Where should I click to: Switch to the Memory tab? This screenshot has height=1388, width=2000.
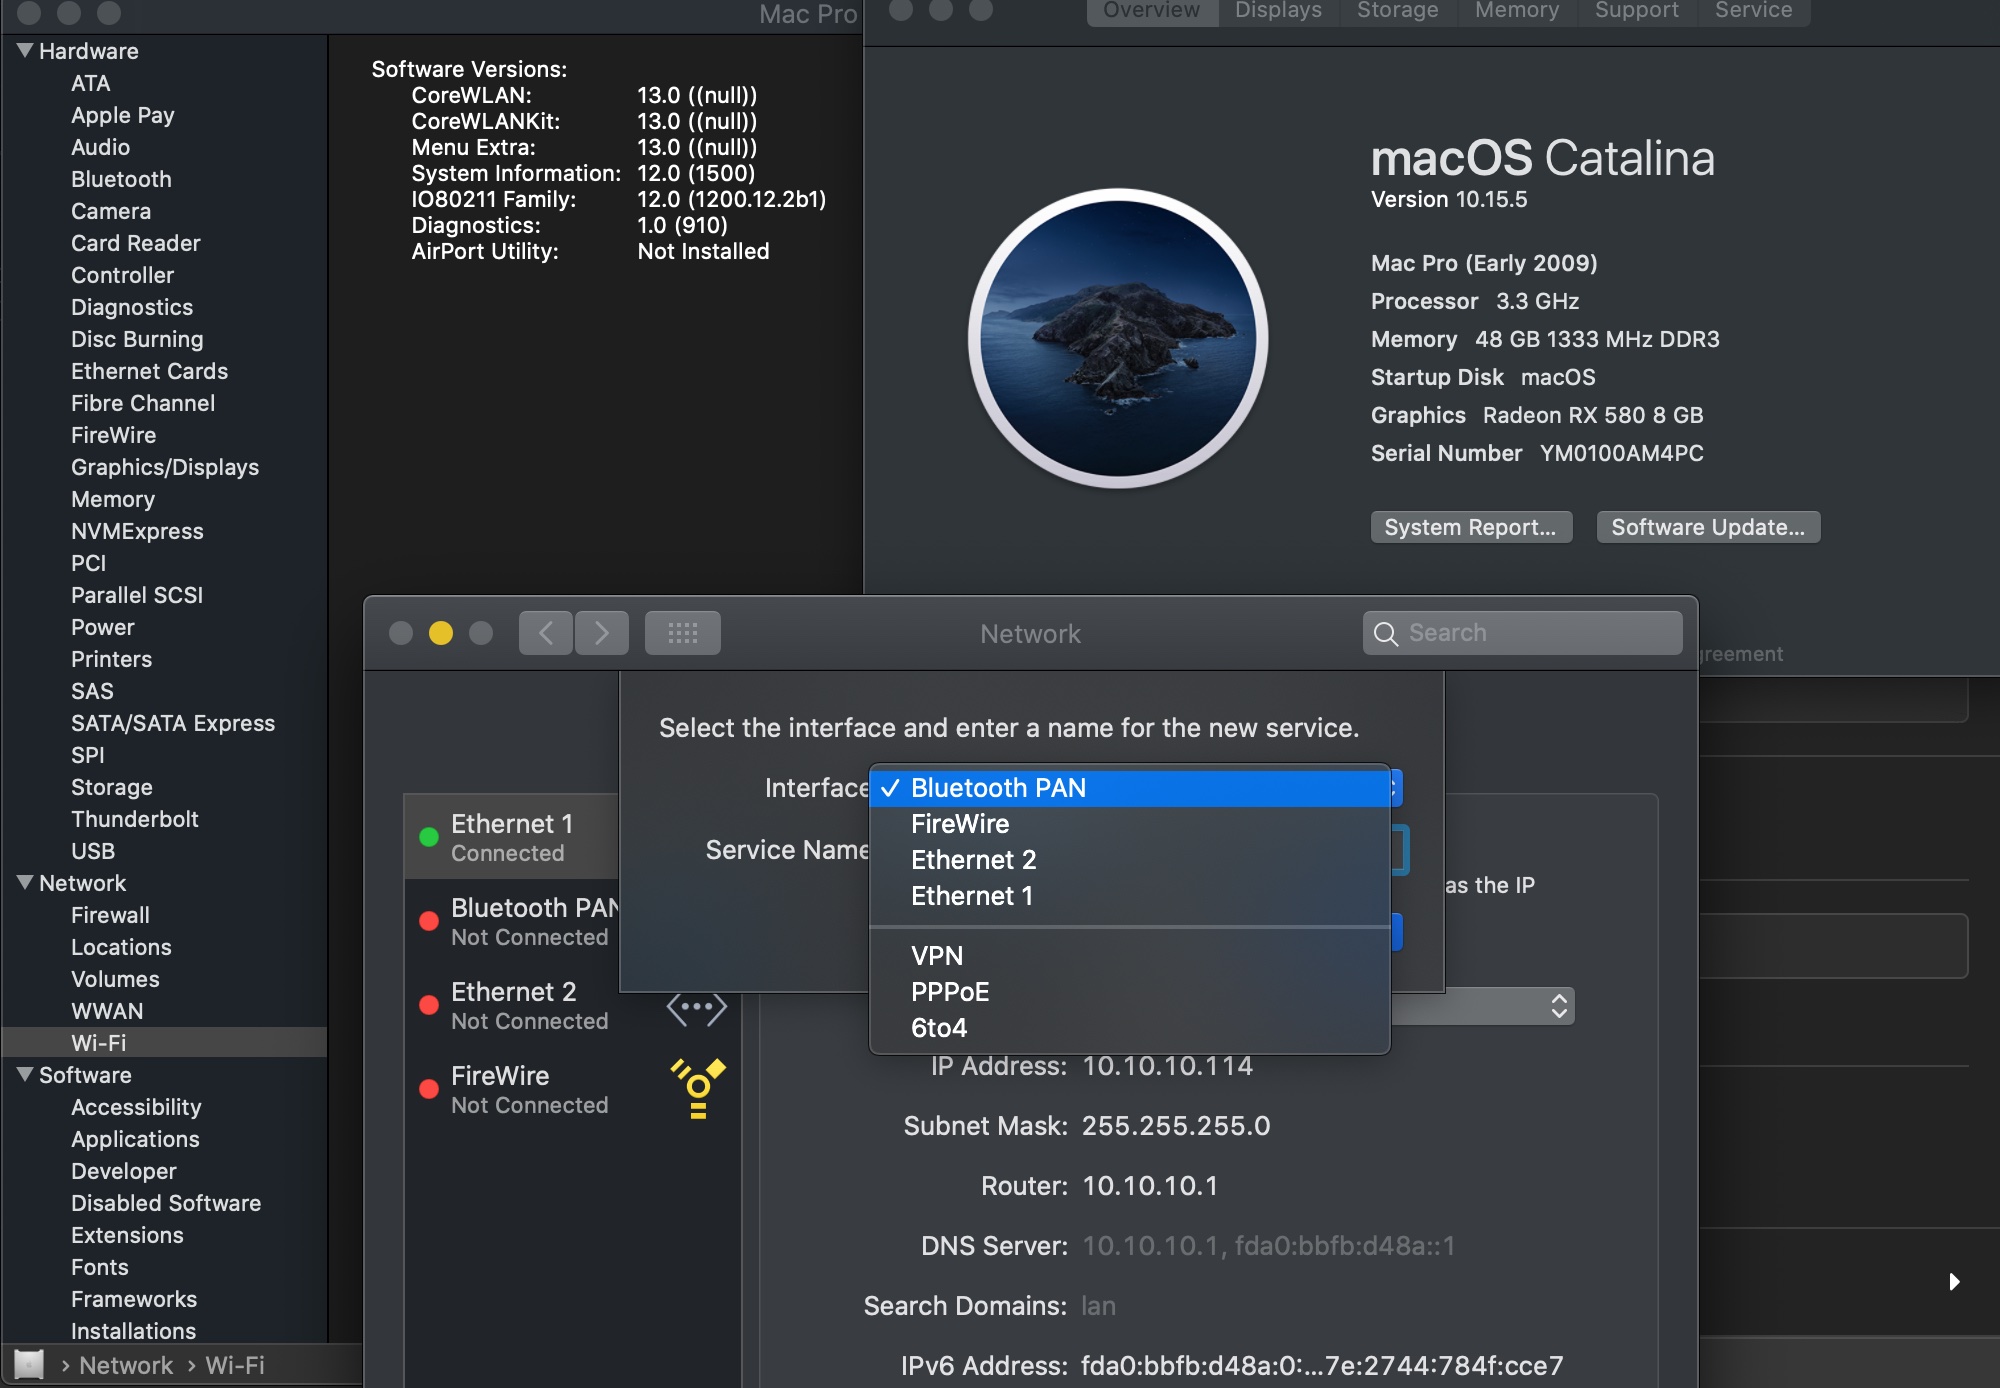click(1517, 11)
